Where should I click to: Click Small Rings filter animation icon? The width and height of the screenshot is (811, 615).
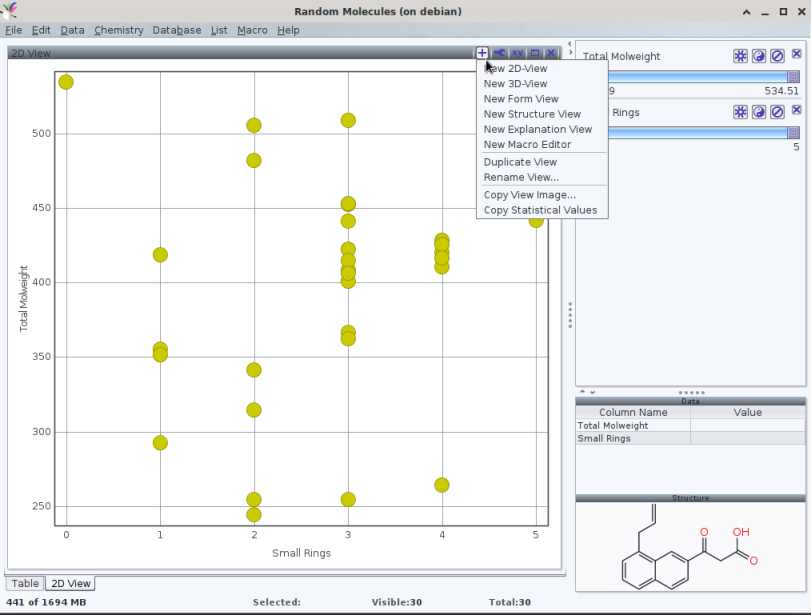click(740, 112)
